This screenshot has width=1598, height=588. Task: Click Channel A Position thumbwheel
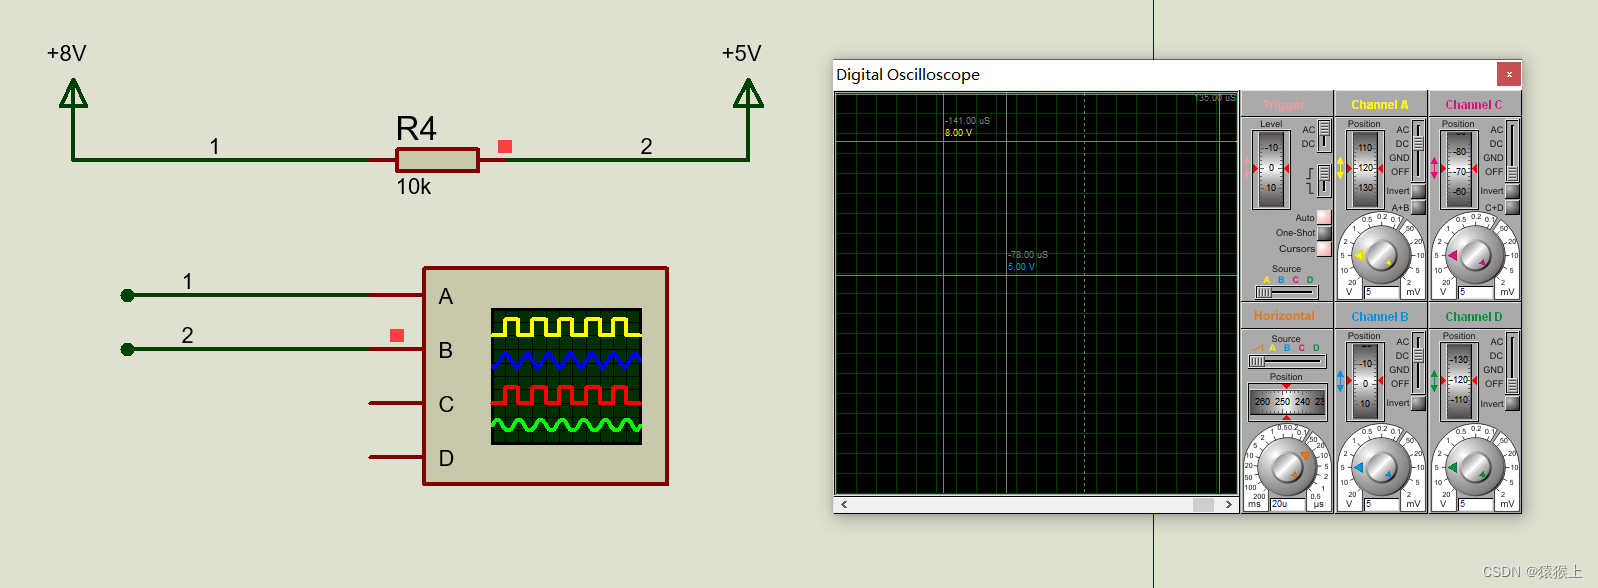tap(1365, 169)
